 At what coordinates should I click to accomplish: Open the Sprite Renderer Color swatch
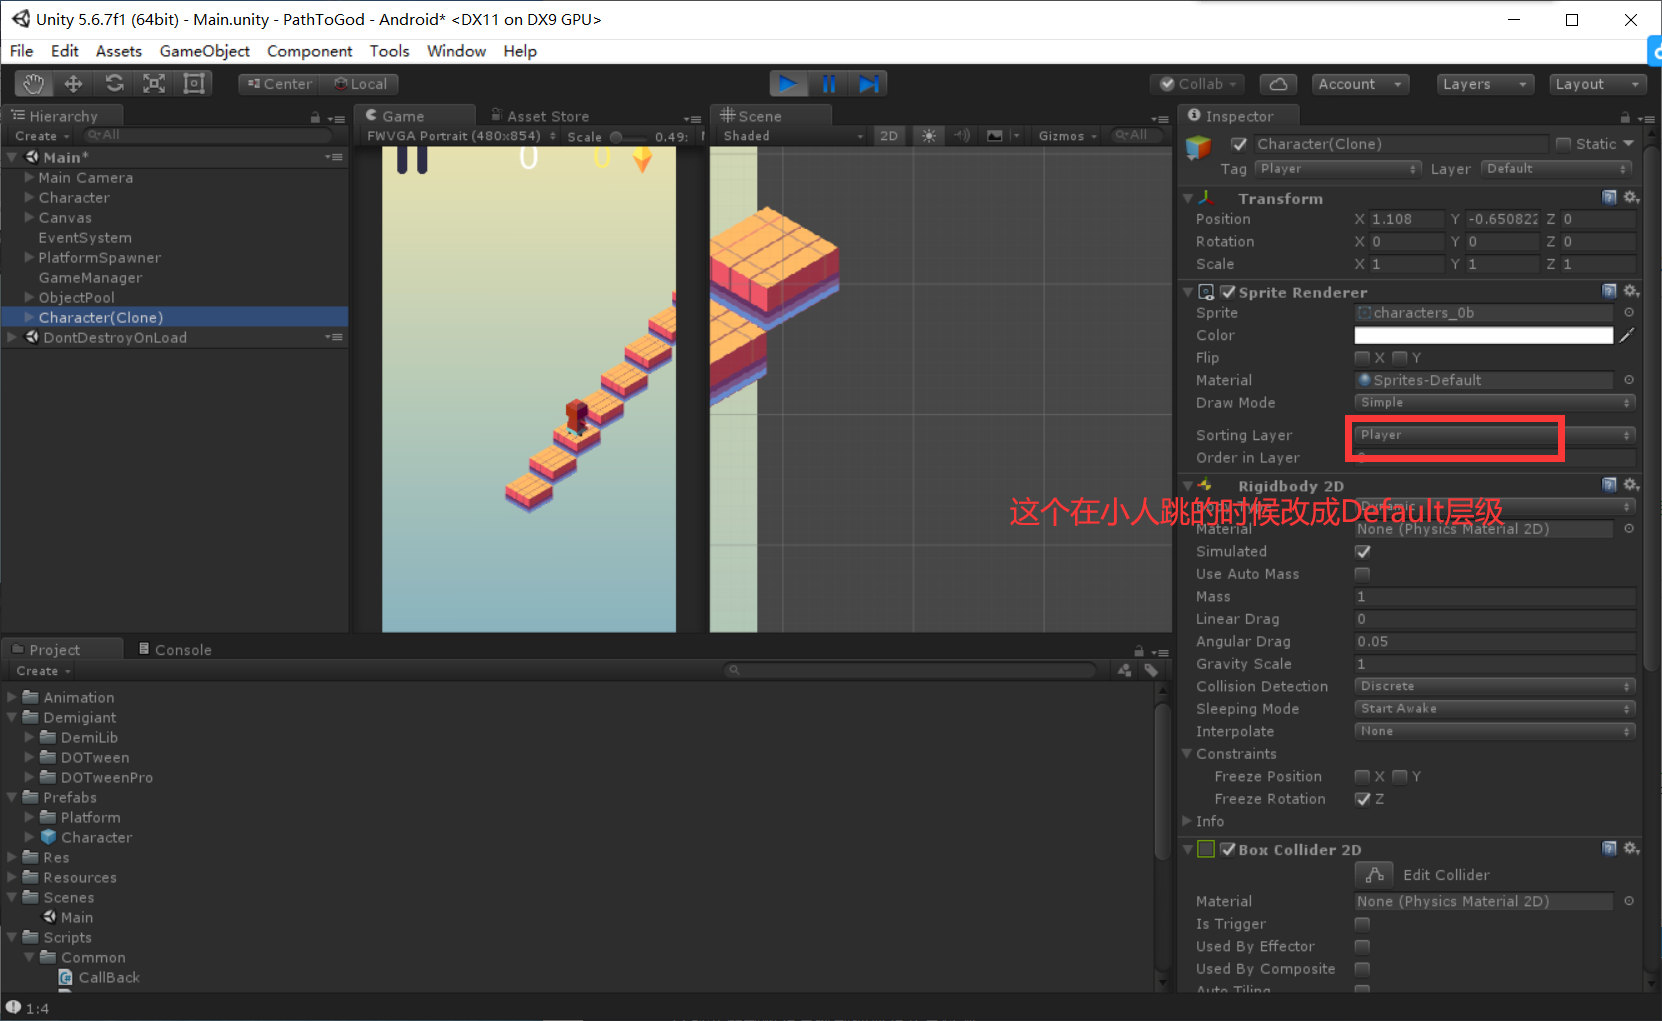(x=1484, y=336)
